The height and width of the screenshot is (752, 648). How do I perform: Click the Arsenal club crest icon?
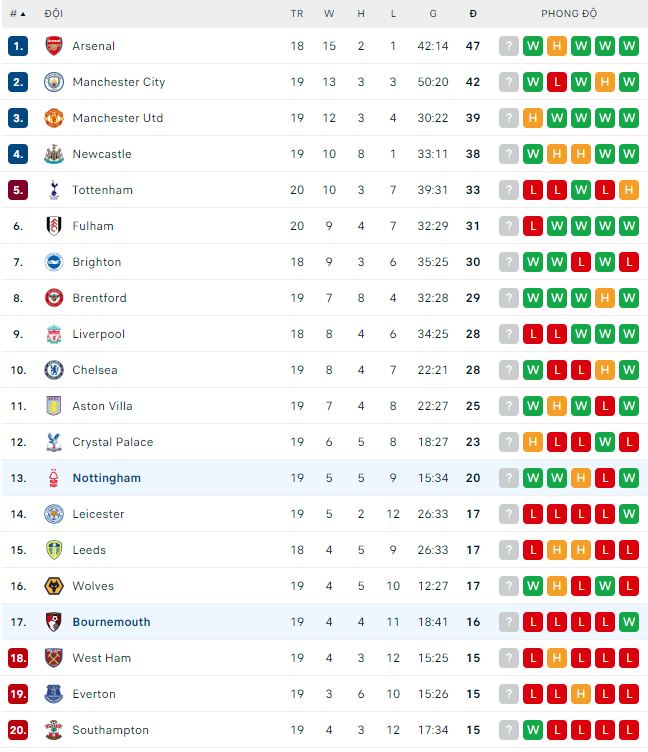(53, 46)
